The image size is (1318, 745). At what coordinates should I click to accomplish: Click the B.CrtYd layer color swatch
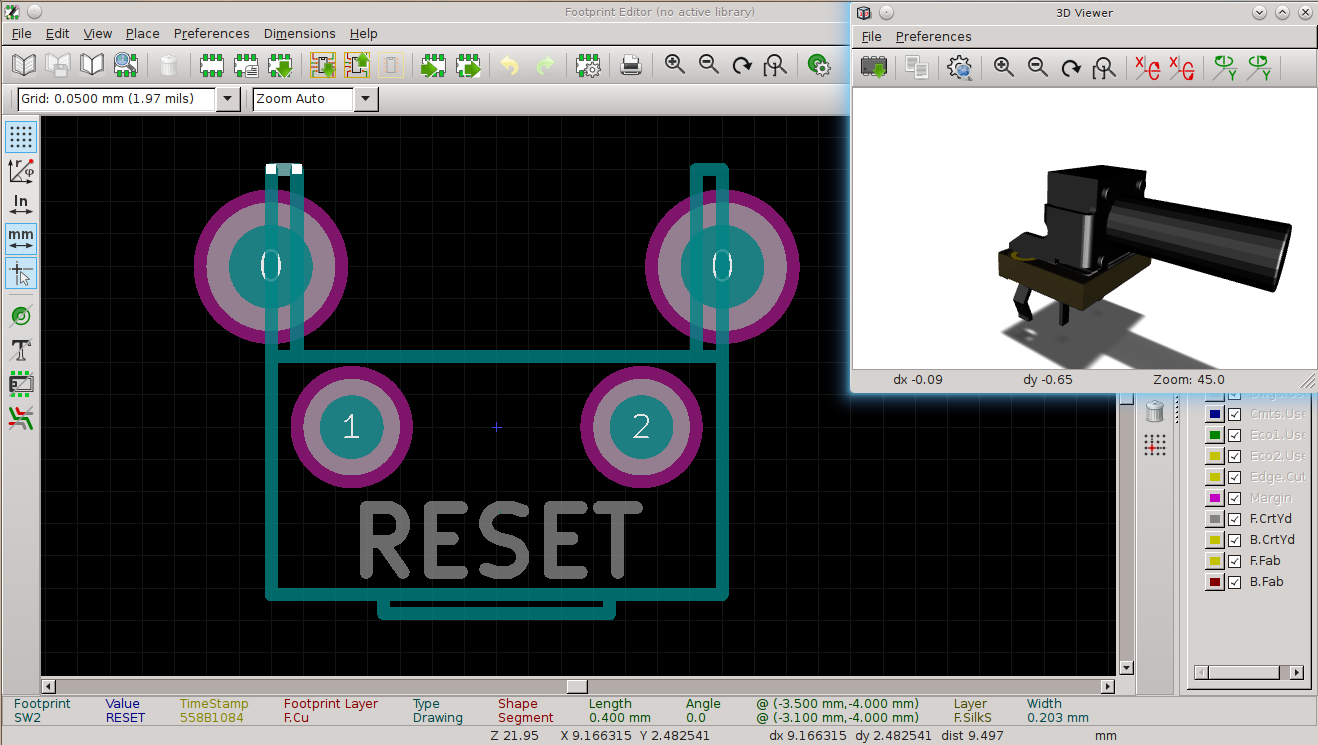tap(1214, 540)
